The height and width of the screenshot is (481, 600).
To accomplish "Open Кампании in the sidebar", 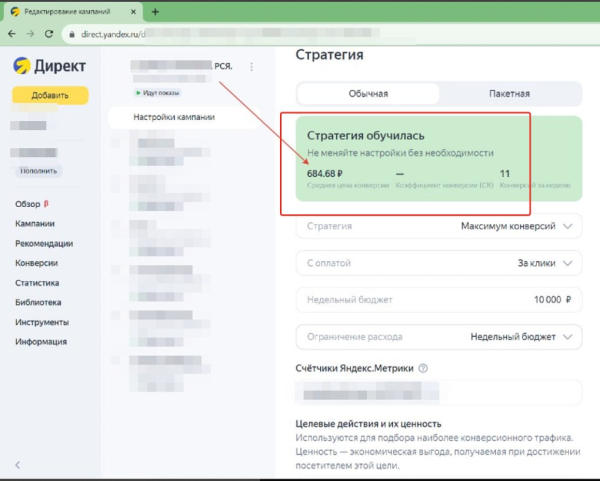I will (35, 223).
